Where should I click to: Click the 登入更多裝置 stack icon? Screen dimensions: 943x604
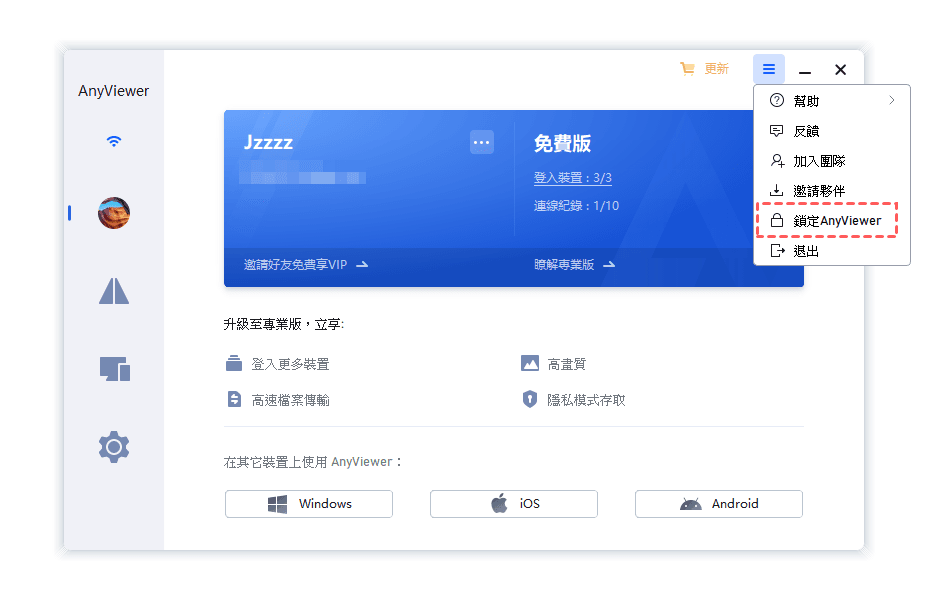click(234, 363)
